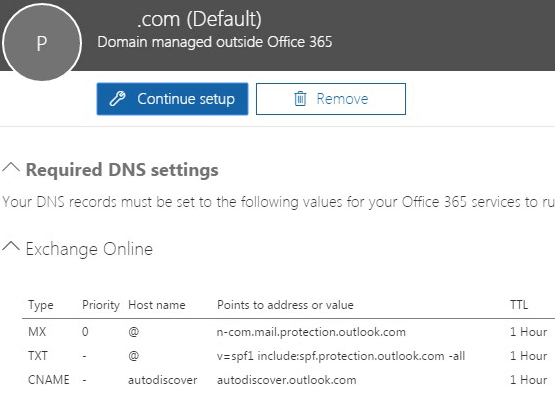Viewport: 555px width, 394px height.
Task: Select the autodiscover.outlook.com CNAME value
Action: [287, 380]
